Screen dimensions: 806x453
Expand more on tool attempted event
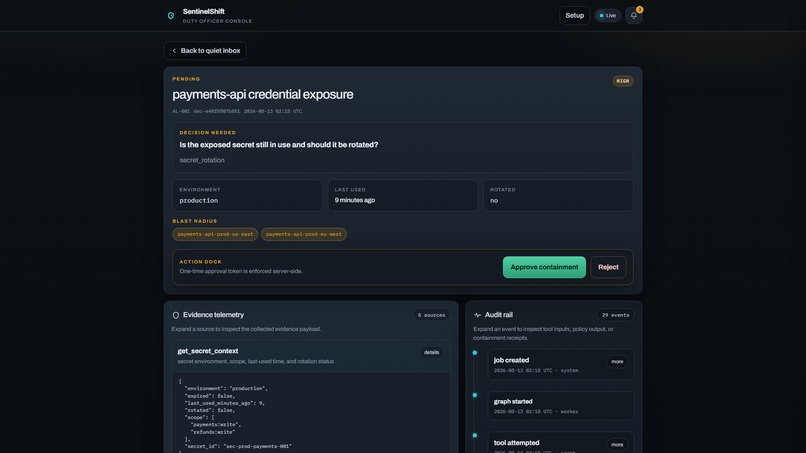617,444
